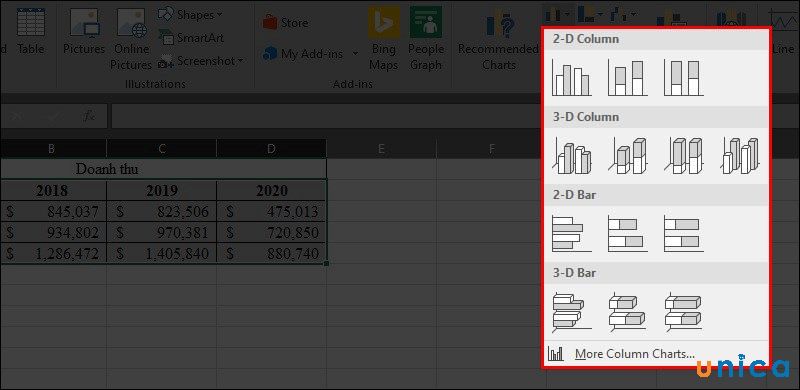Select column C header

[162, 149]
